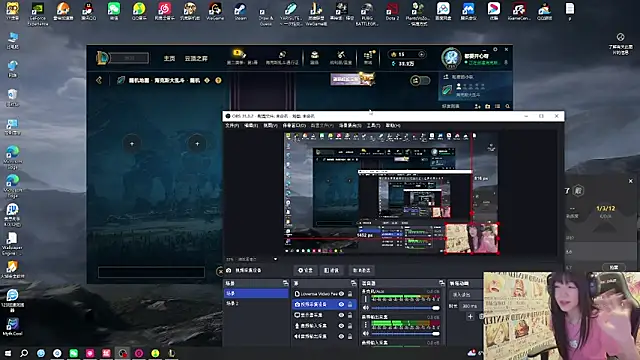Toggle the lobby open-party switch

coord(420,80)
